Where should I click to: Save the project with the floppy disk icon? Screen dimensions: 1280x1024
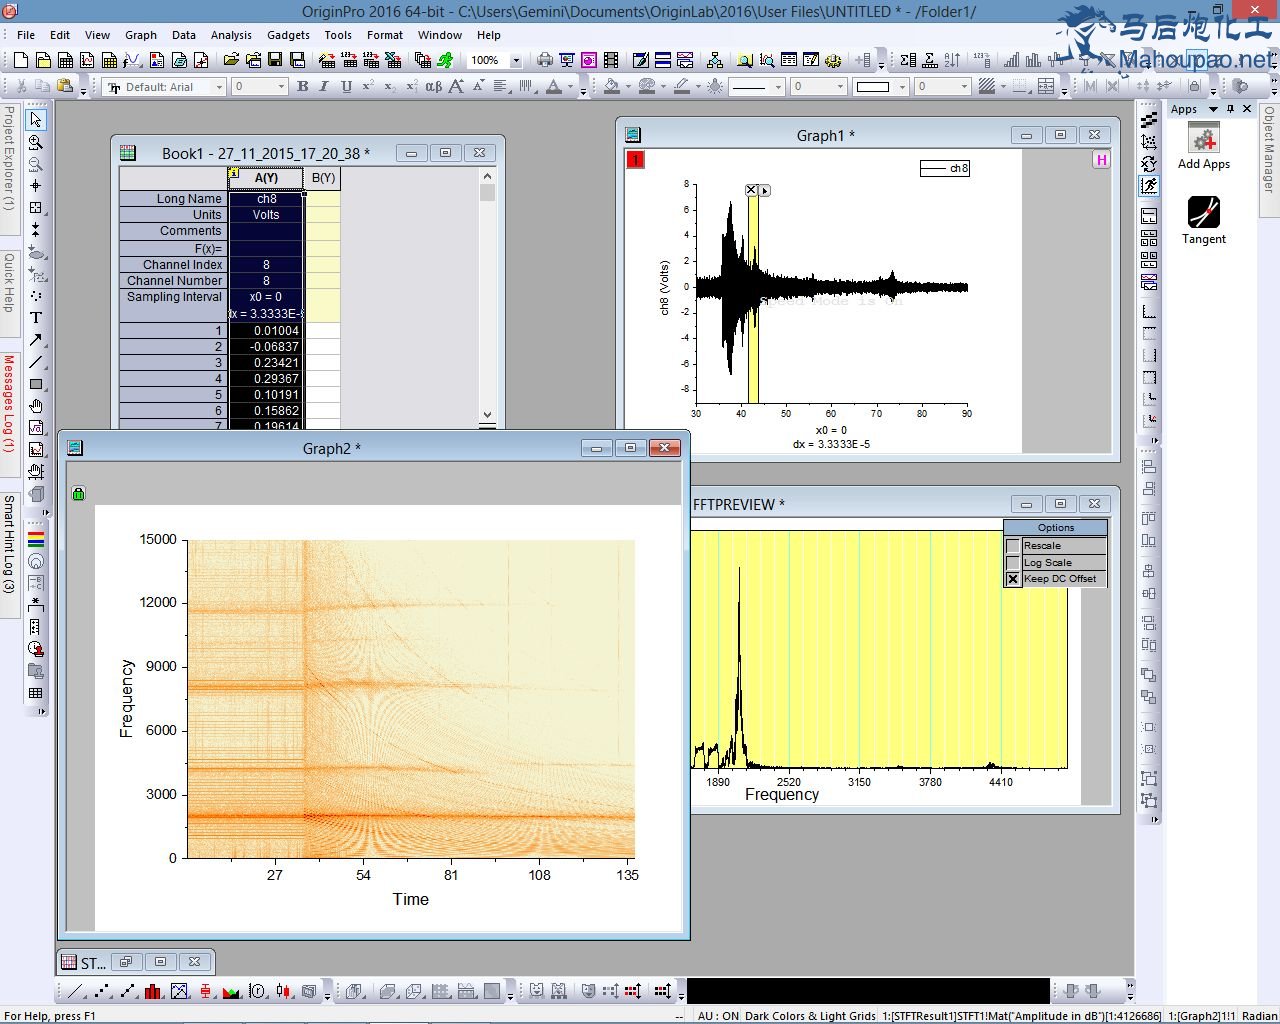tap(275, 61)
